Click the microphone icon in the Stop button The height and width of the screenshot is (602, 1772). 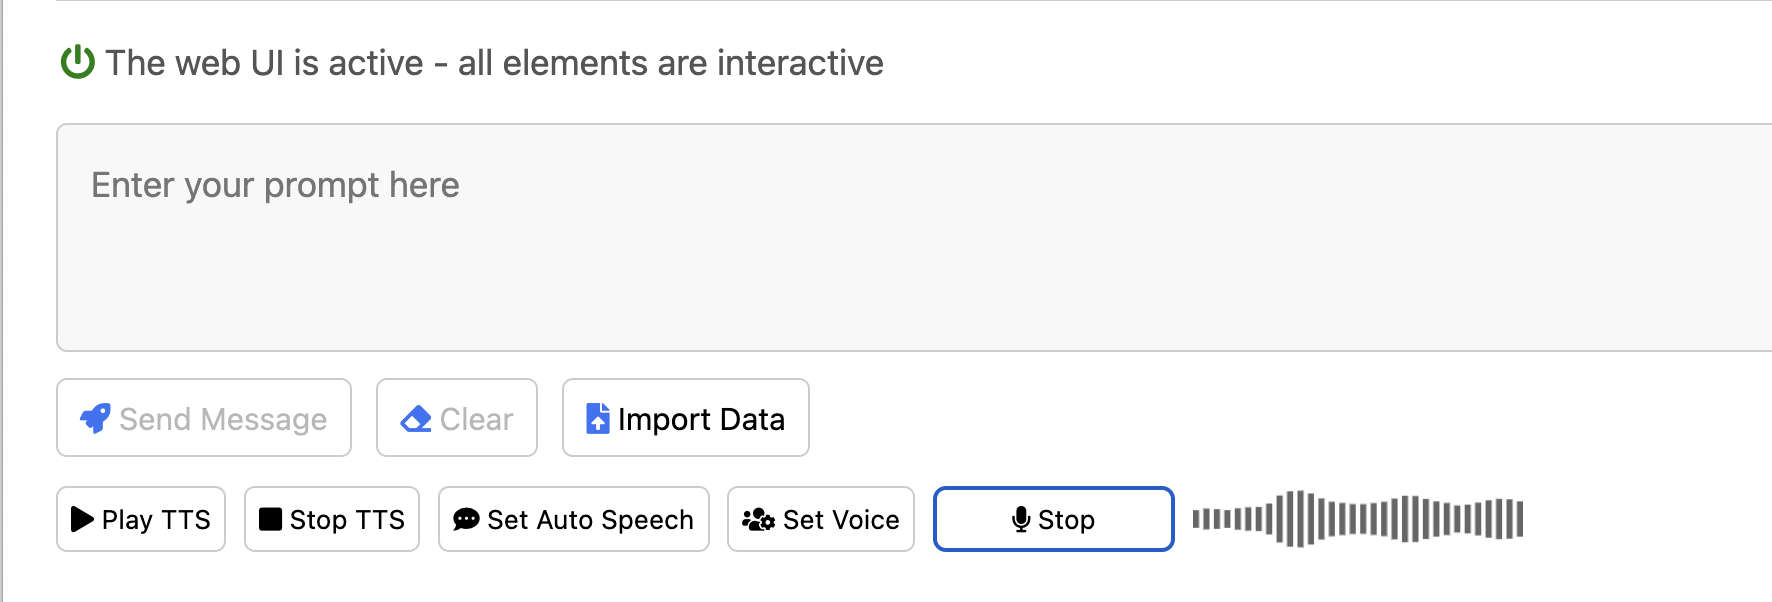(1021, 519)
